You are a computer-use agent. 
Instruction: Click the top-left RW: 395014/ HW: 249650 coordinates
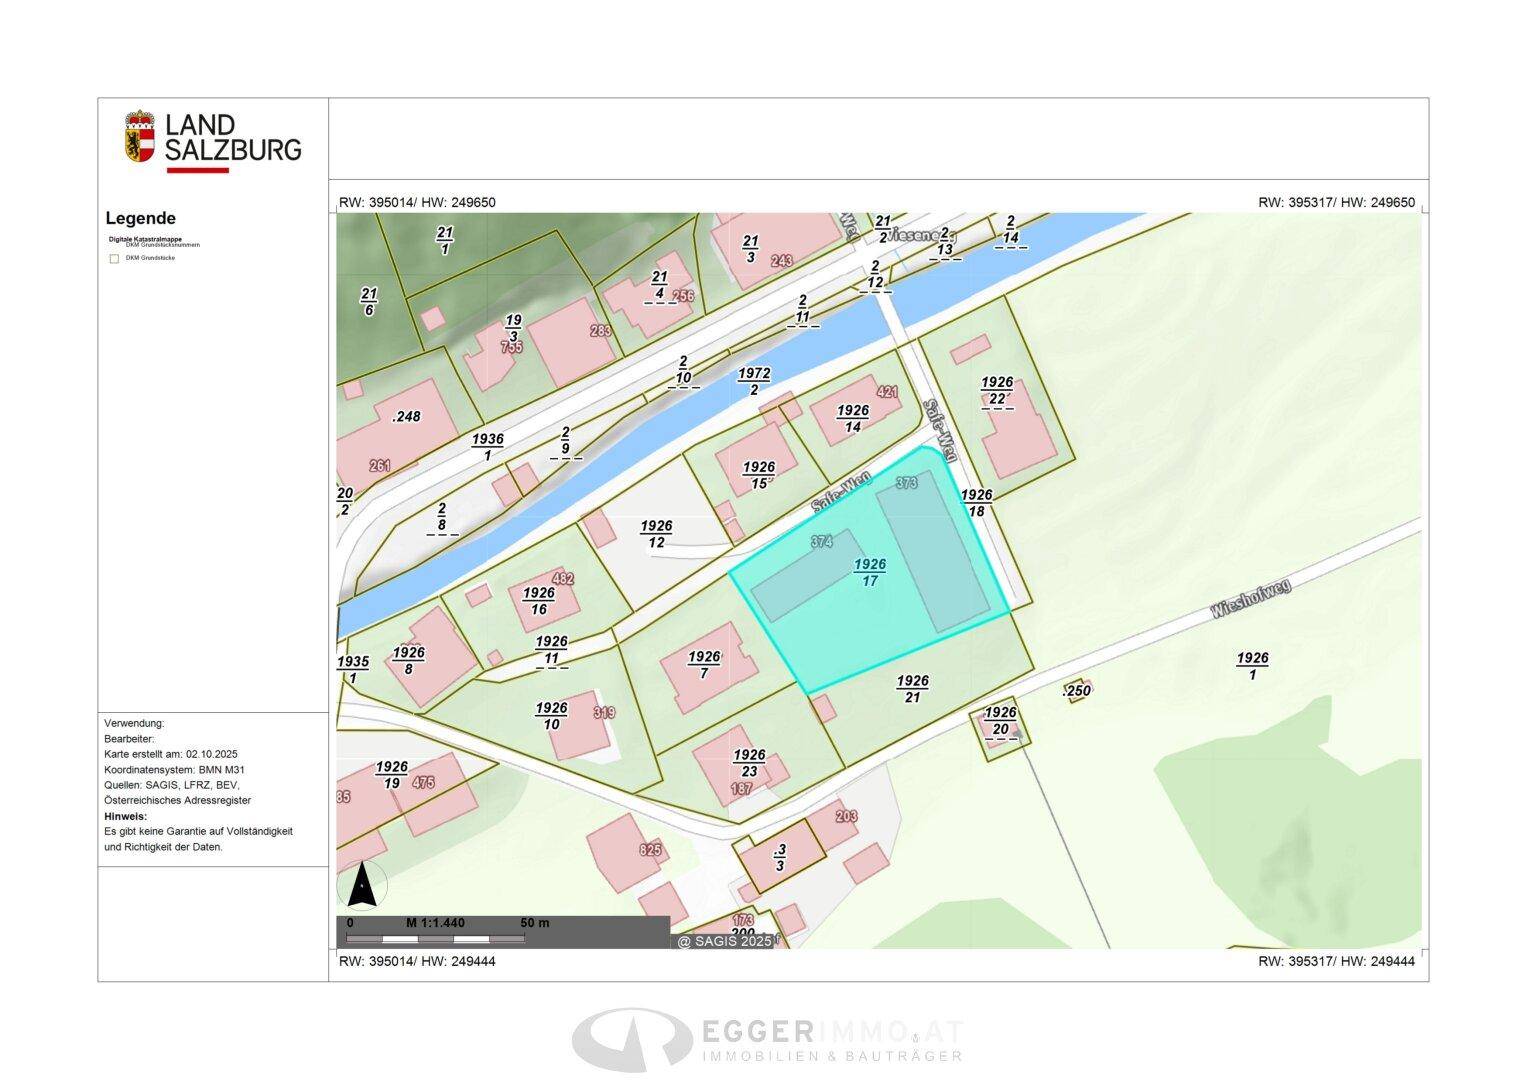pos(417,202)
